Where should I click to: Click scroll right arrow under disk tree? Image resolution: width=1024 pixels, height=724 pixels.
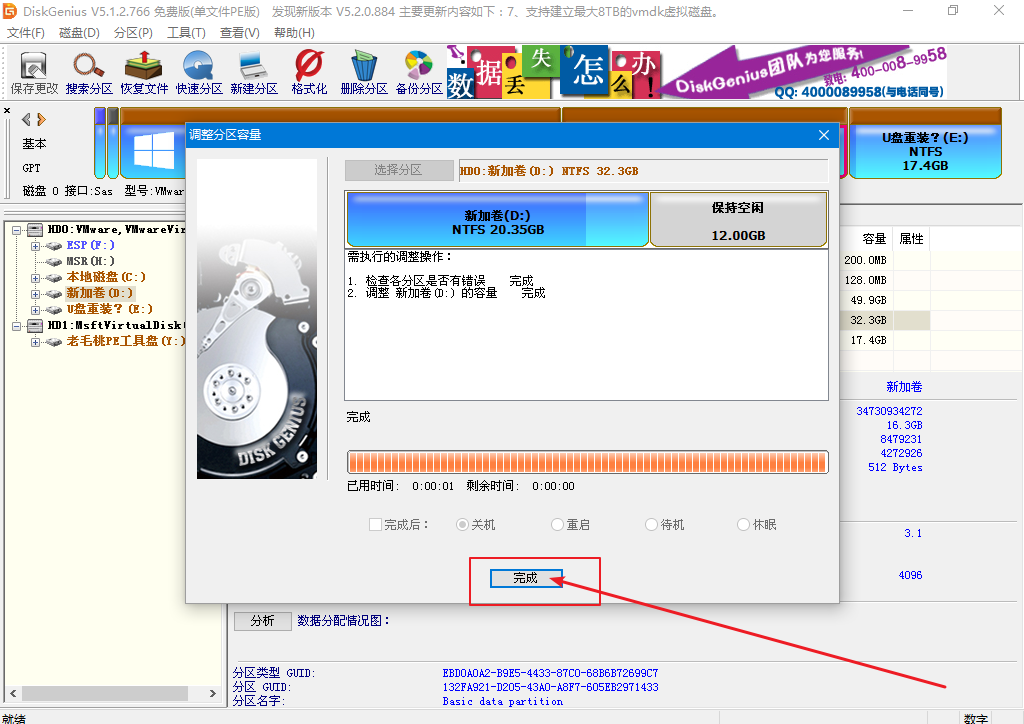coord(213,693)
